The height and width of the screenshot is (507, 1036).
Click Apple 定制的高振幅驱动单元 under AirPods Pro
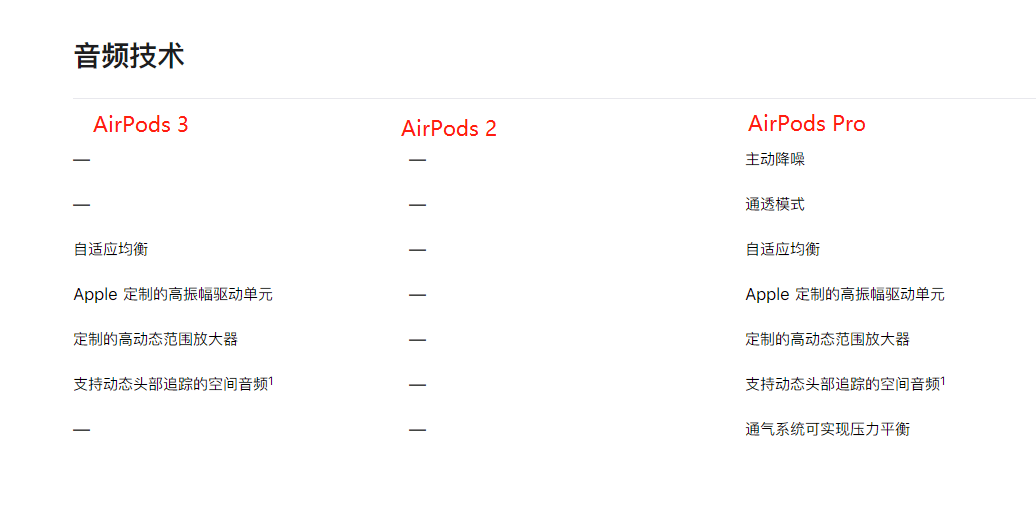tap(845, 295)
